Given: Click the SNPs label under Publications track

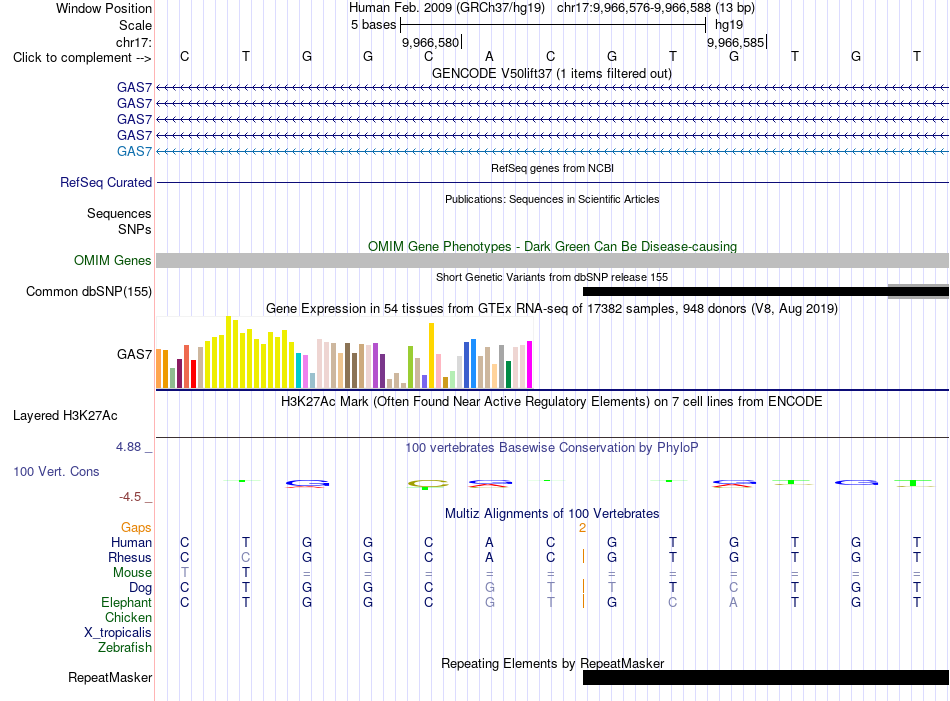Looking at the screenshot, I should tap(135, 230).
